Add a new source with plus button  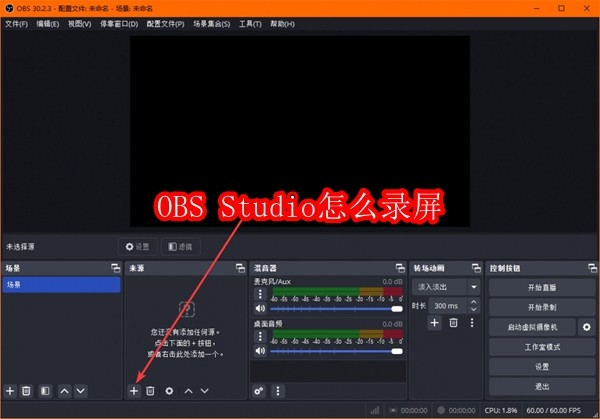[x=134, y=391]
